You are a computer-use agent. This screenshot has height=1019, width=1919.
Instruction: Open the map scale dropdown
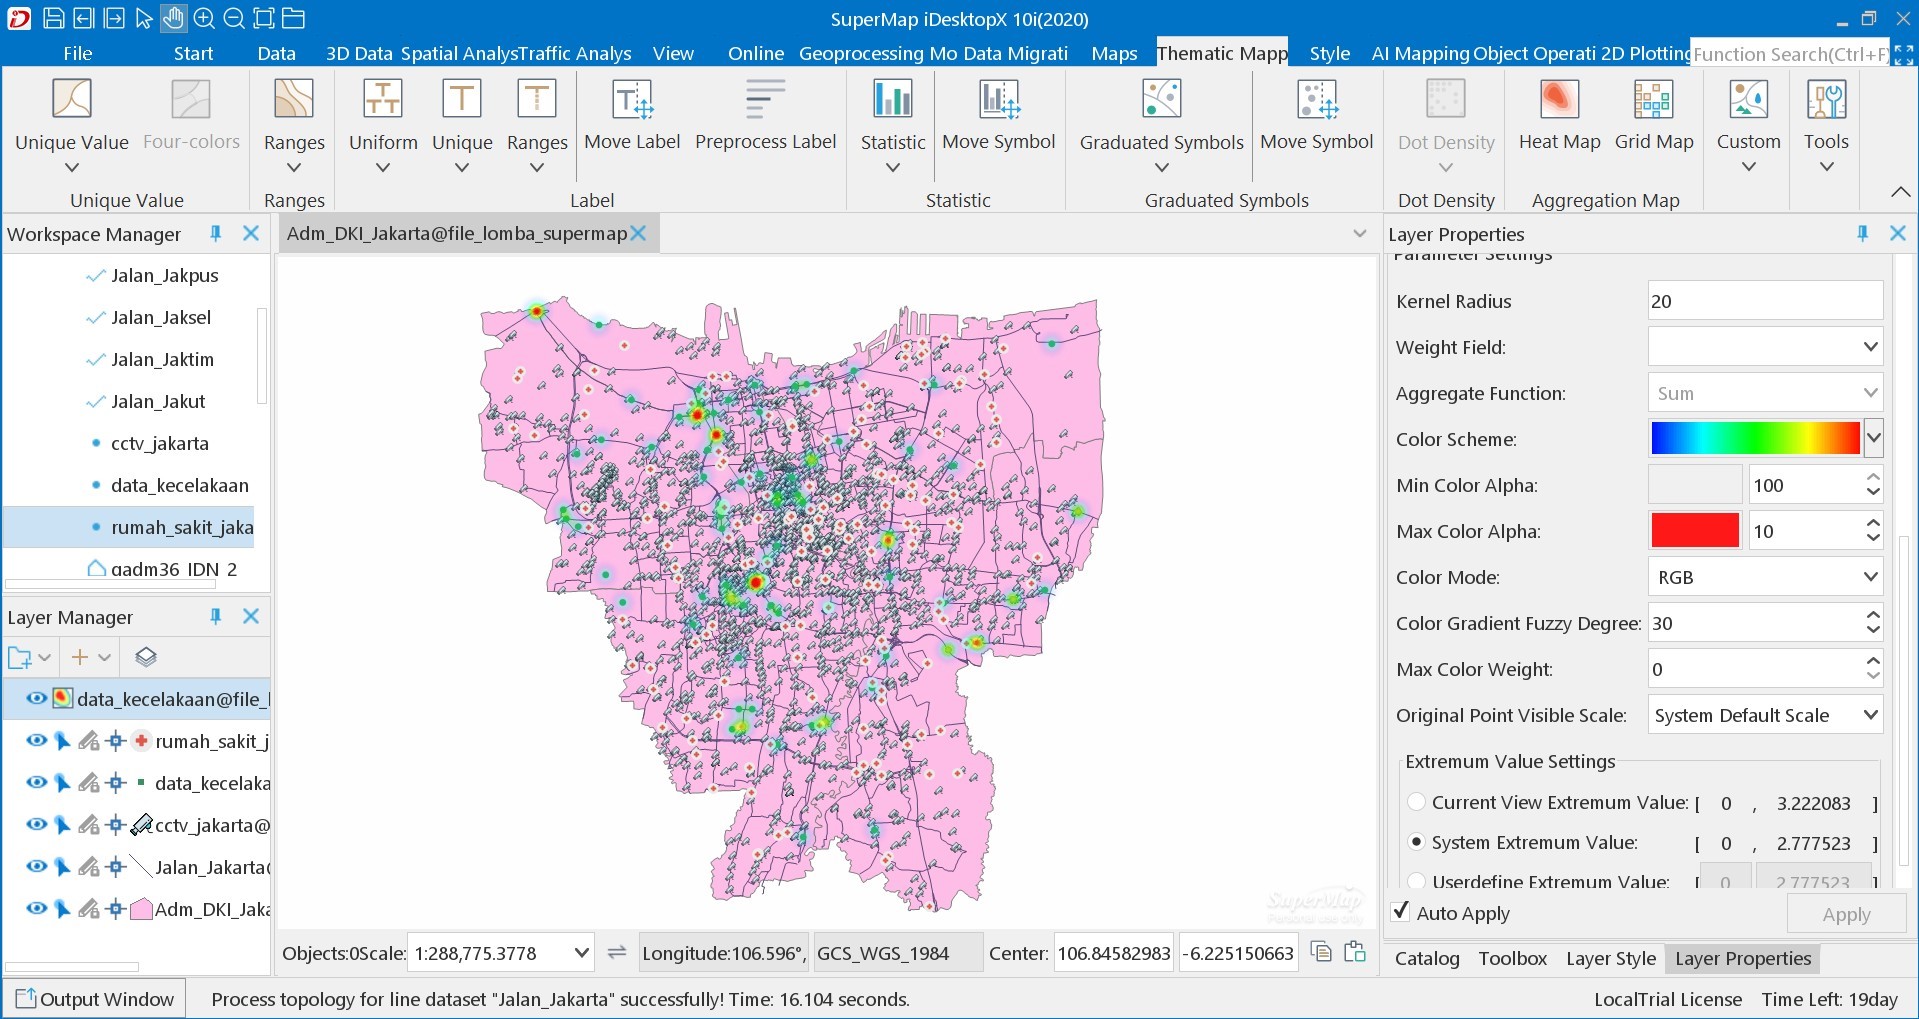point(581,953)
